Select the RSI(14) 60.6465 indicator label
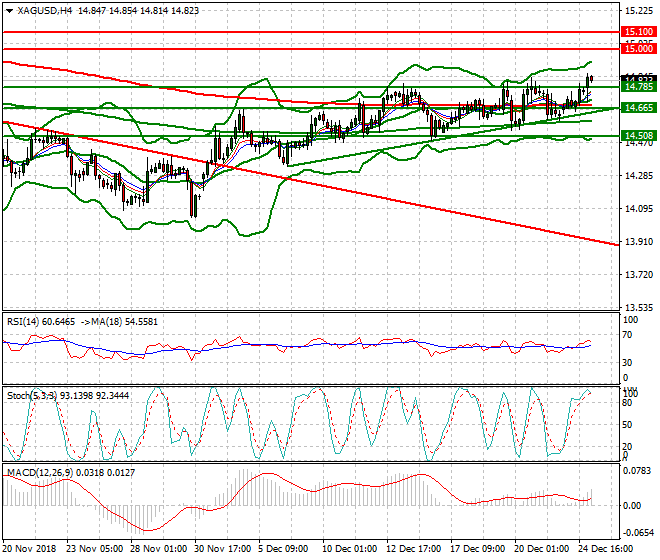The image size is (660, 560). coord(41,322)
